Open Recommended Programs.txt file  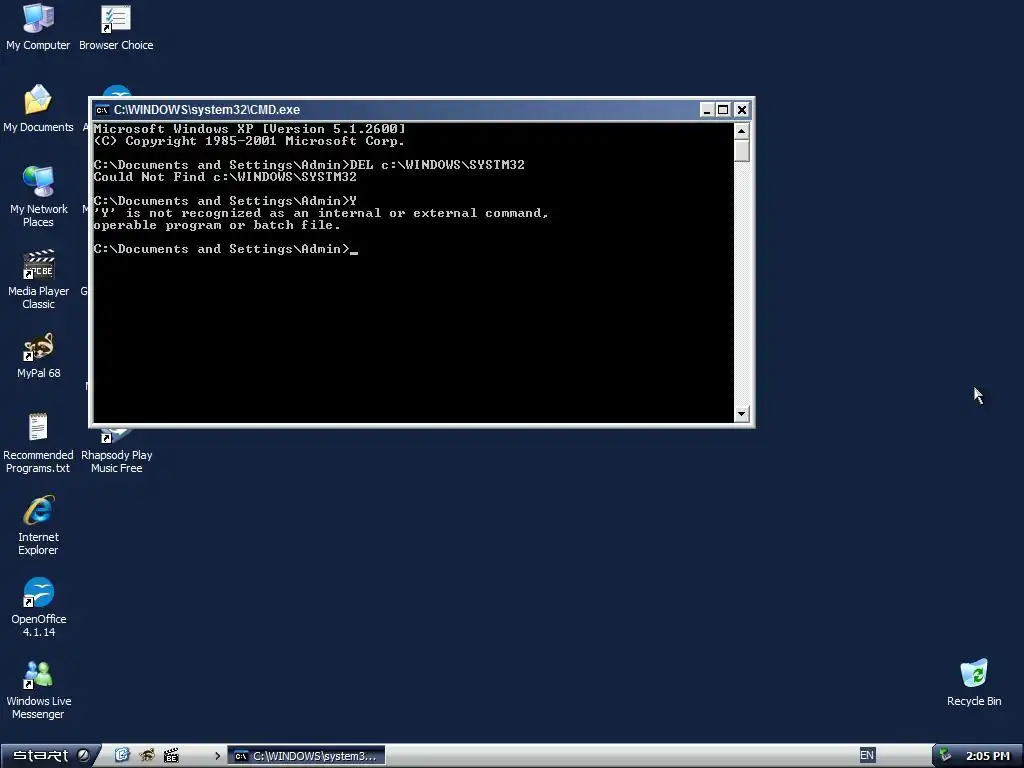coord(38,443)
